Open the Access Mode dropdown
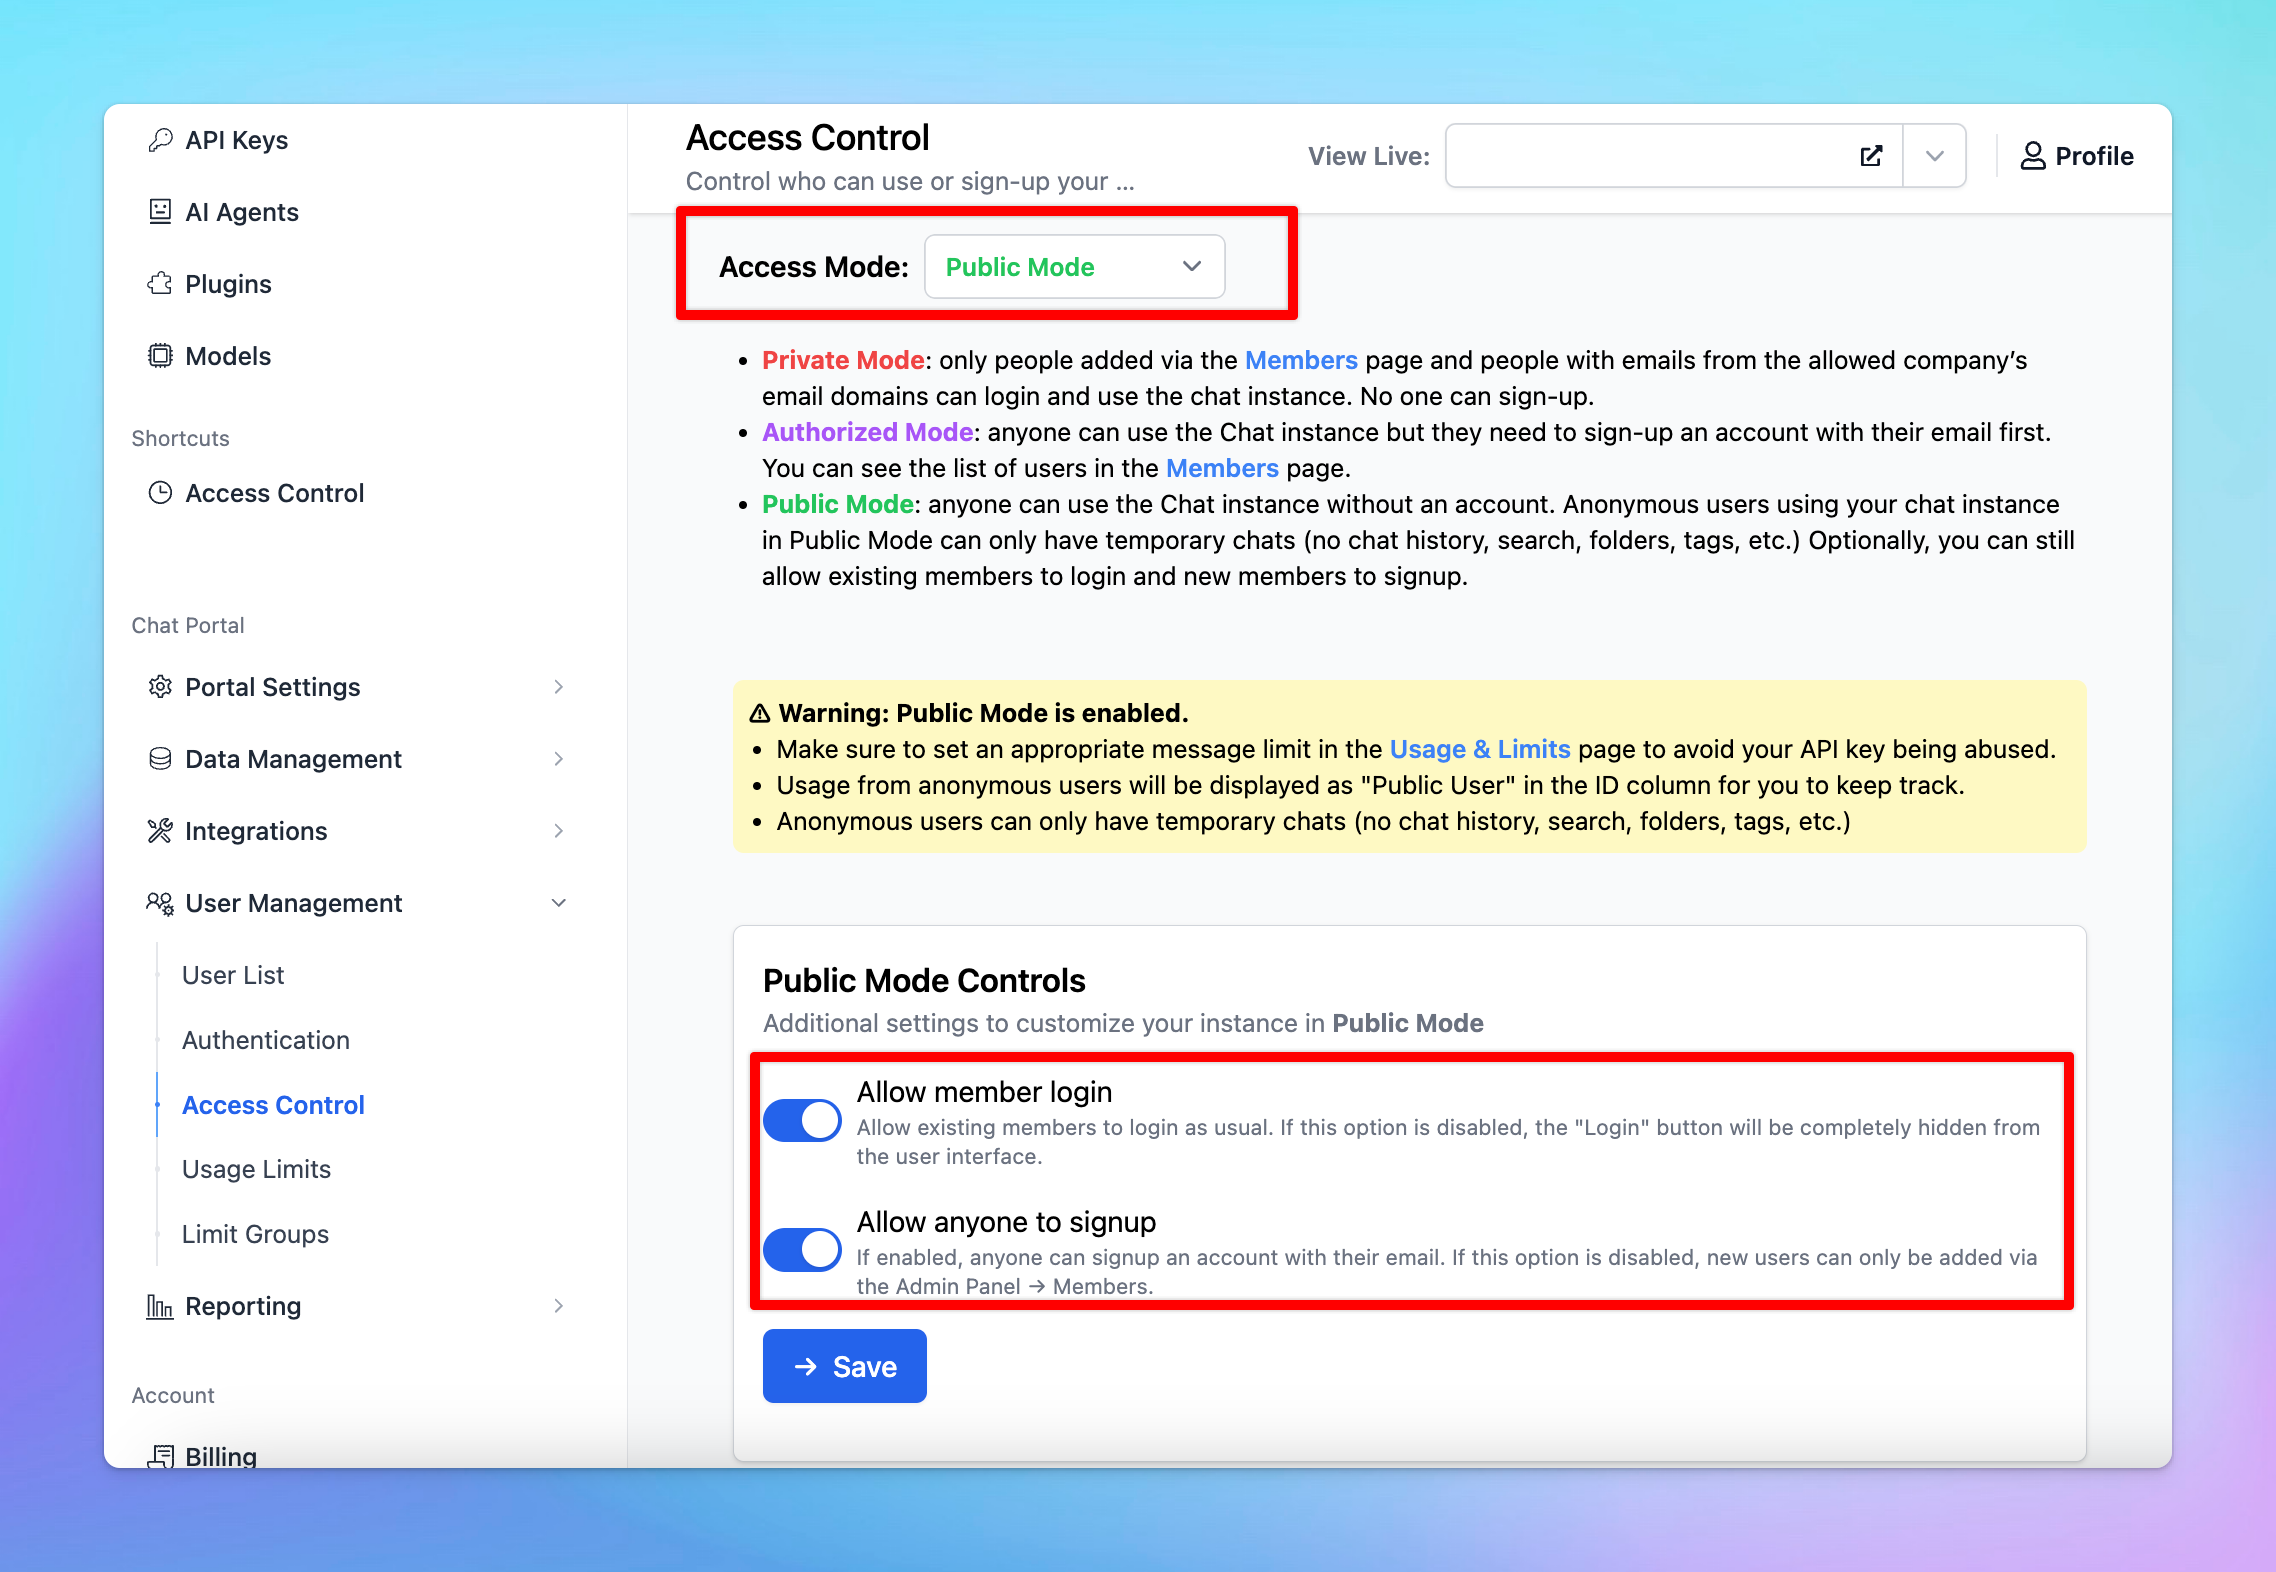Viewport: 2276px width, 1572px height. tap(1074, 267)
